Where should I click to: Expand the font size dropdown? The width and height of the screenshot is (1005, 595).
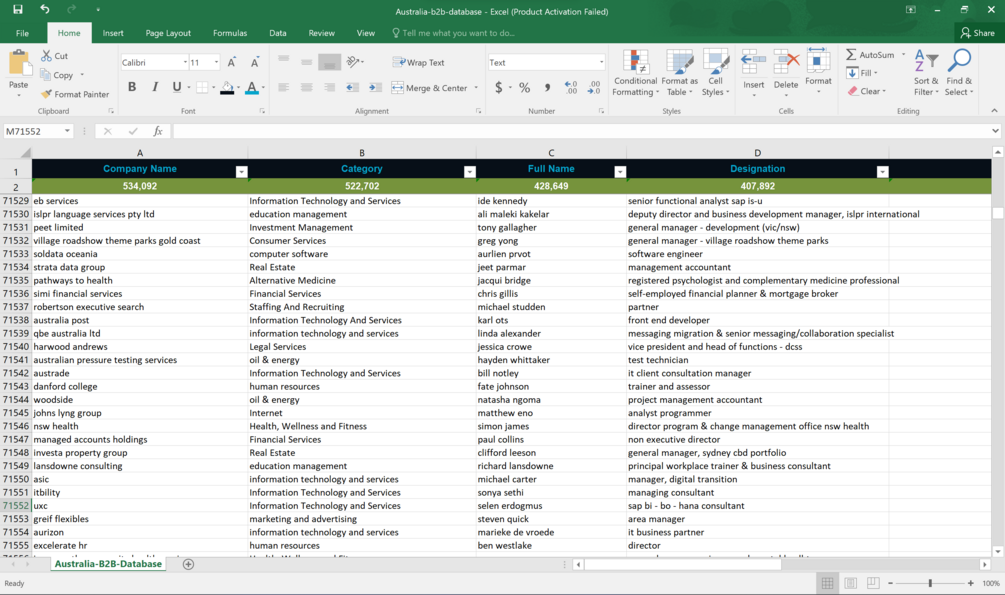[x=216, y=62]
